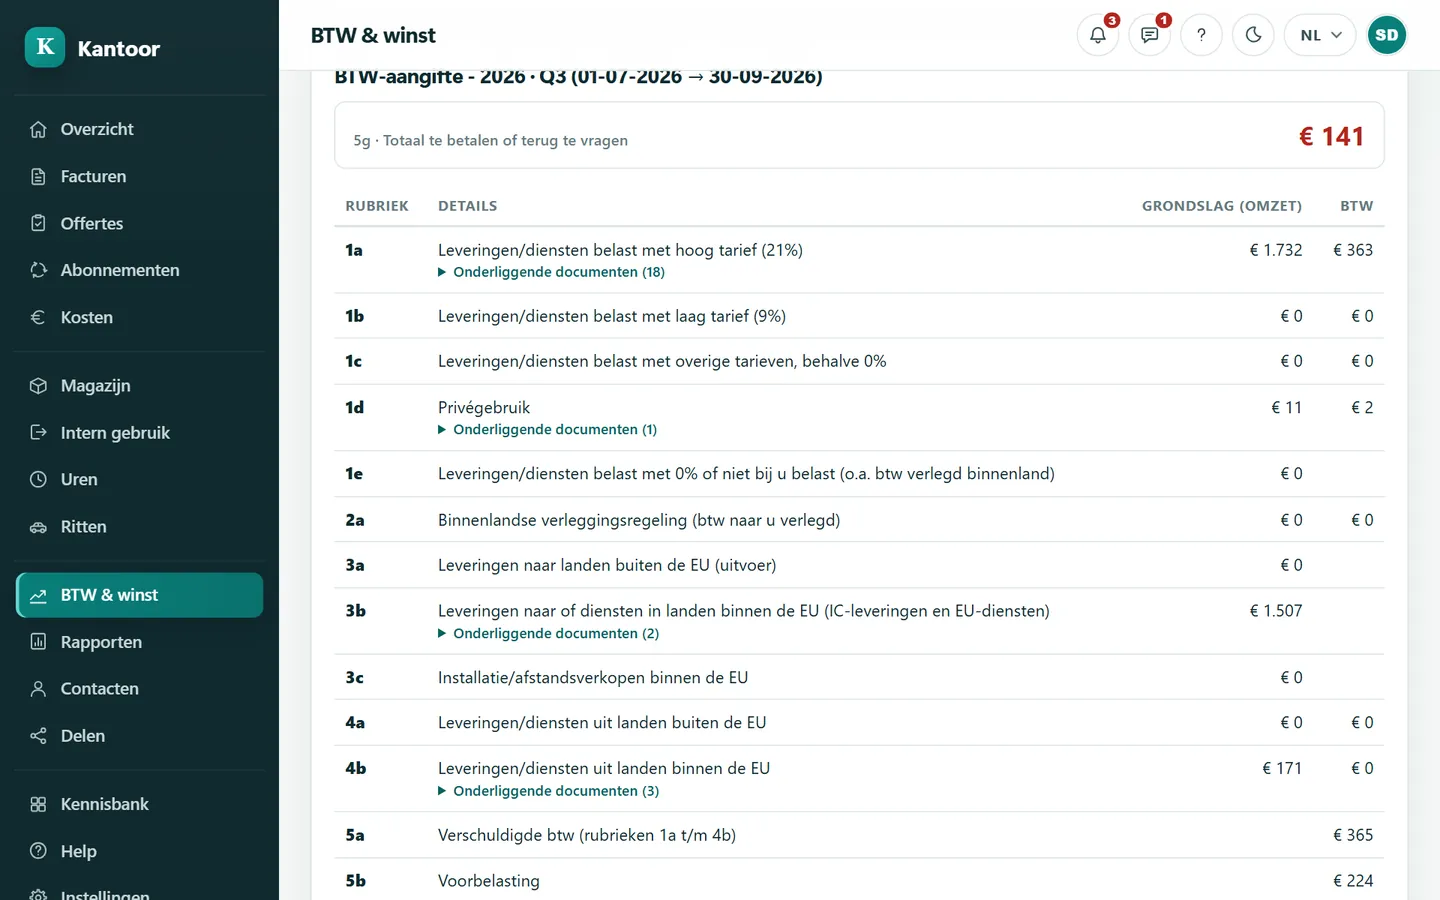Click the Magazijn box icon

pos(38,386)
